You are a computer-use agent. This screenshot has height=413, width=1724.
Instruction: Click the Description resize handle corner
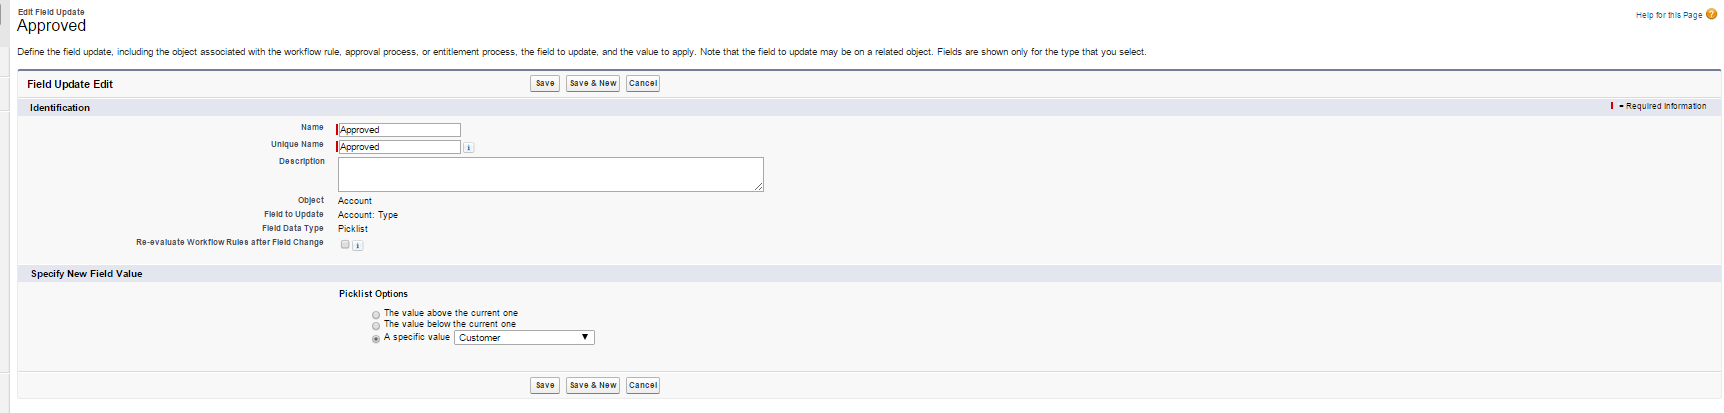[x=759, y=187]
